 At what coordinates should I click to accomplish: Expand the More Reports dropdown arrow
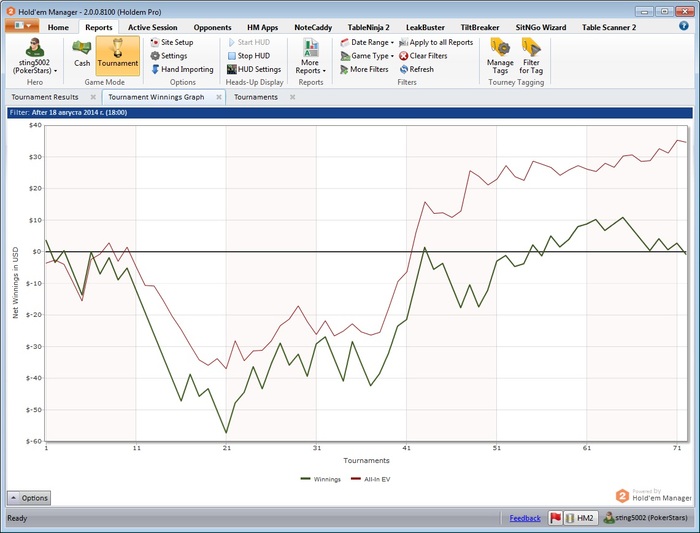tap(324, 71)
